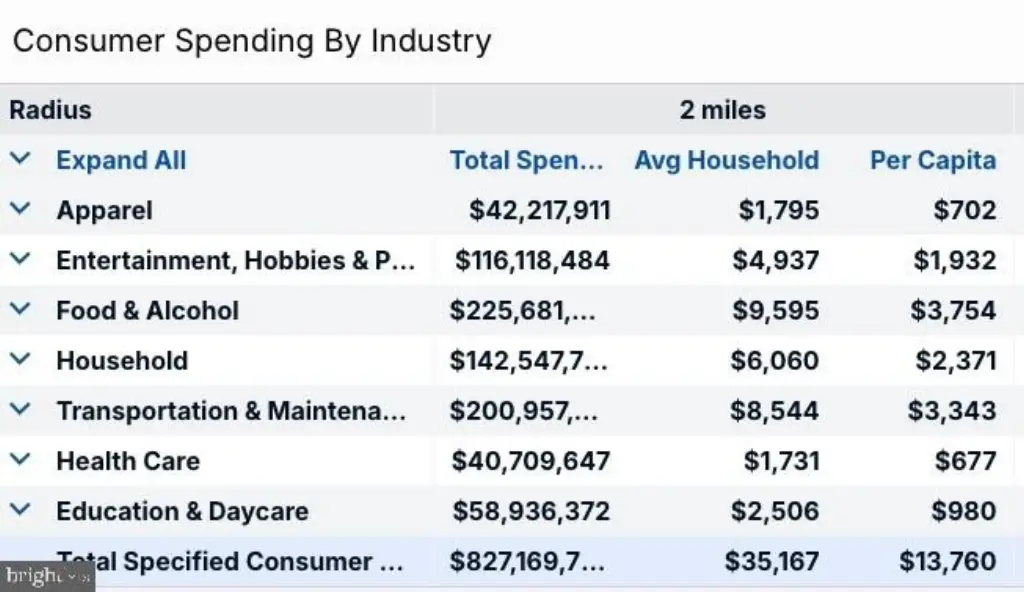1024x592 pixels.
Task: Select the Health Care label
Action: [x=128, y=461]
